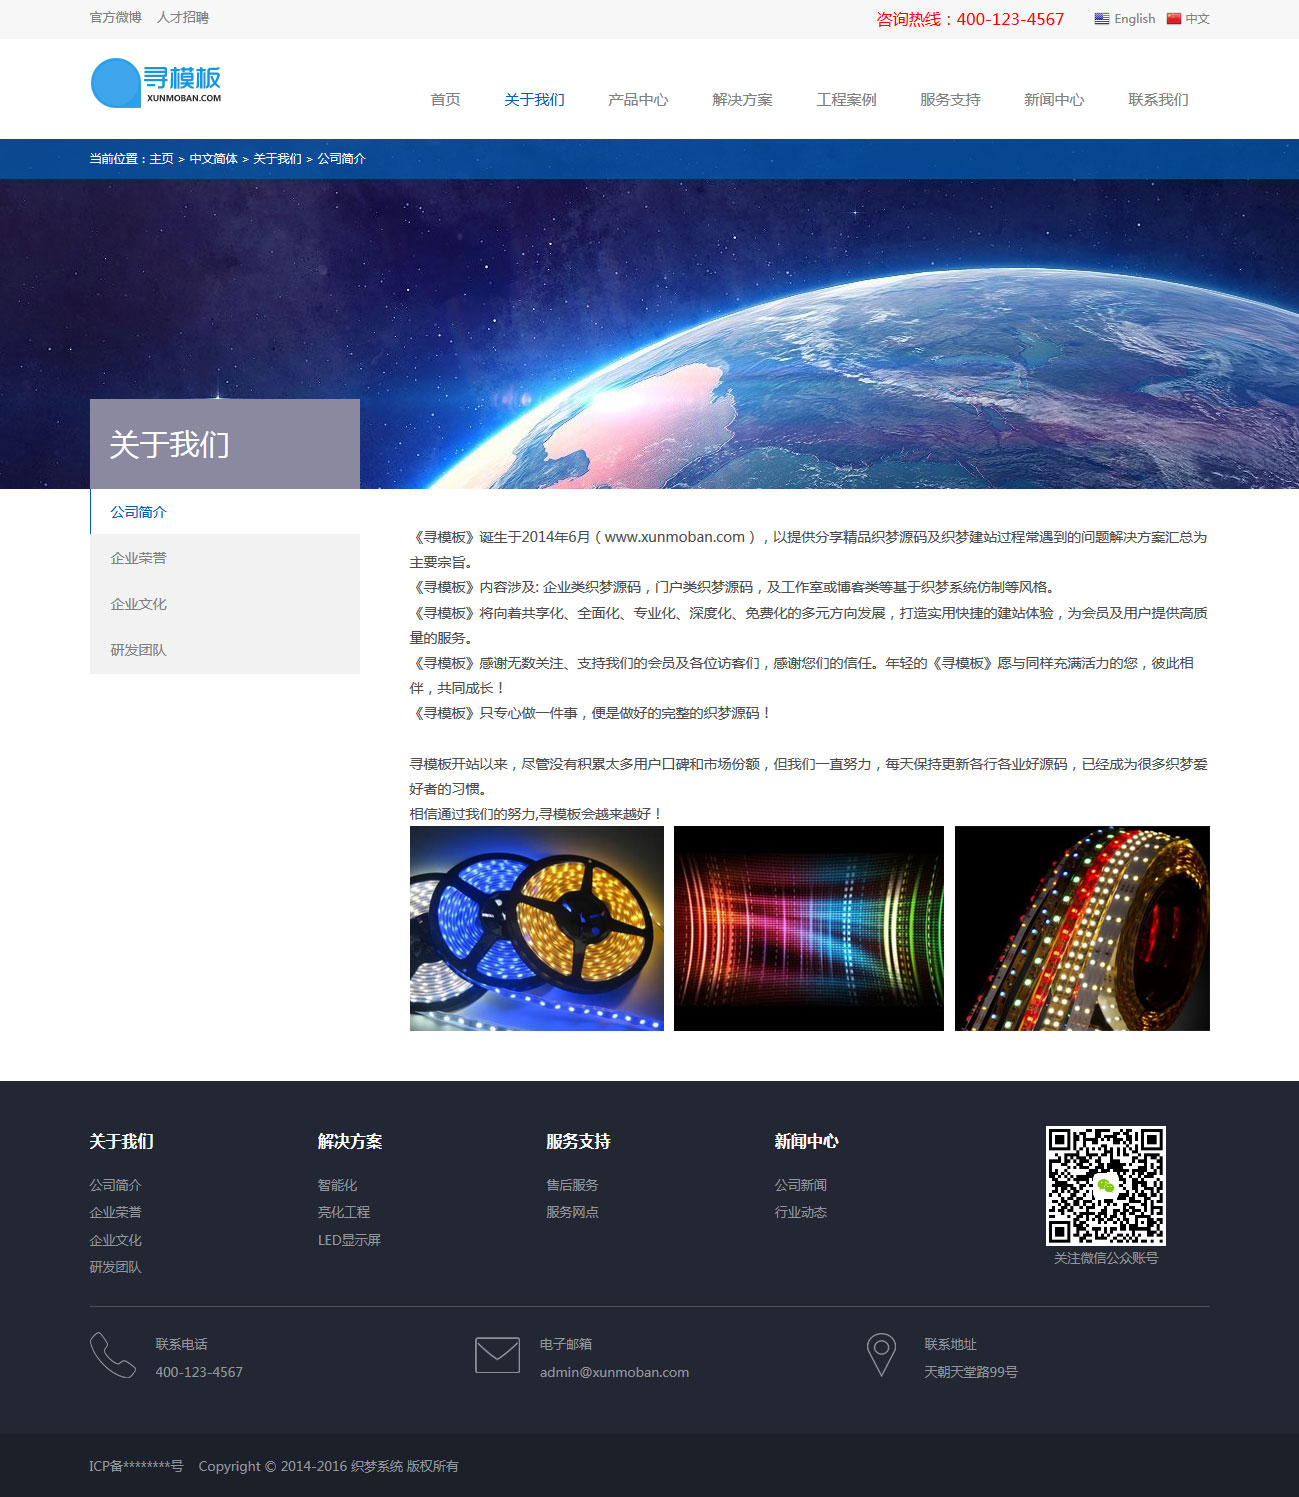Viewport: 1299px width, 1497px height.
Task: Click the US flag English language icon
Action: pyautogui.click(x=1101, y=19)
